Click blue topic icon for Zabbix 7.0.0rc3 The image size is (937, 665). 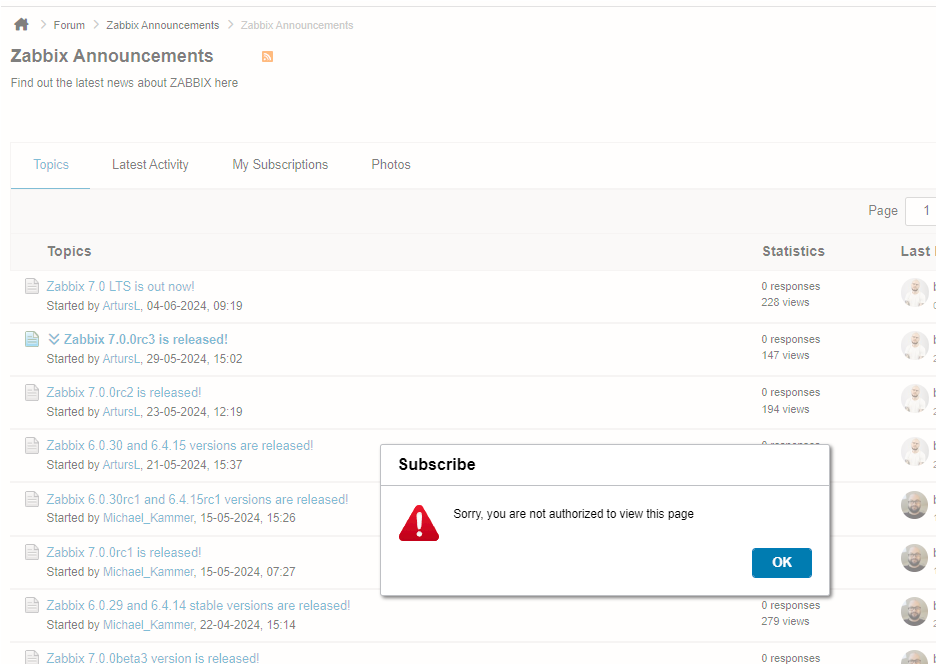(32, 339)
